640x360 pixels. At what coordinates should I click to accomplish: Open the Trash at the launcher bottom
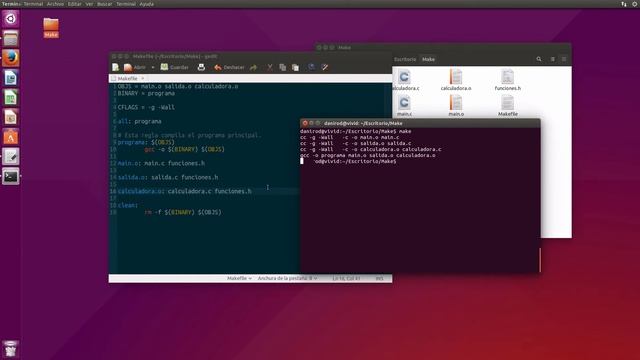pos(11,349)
